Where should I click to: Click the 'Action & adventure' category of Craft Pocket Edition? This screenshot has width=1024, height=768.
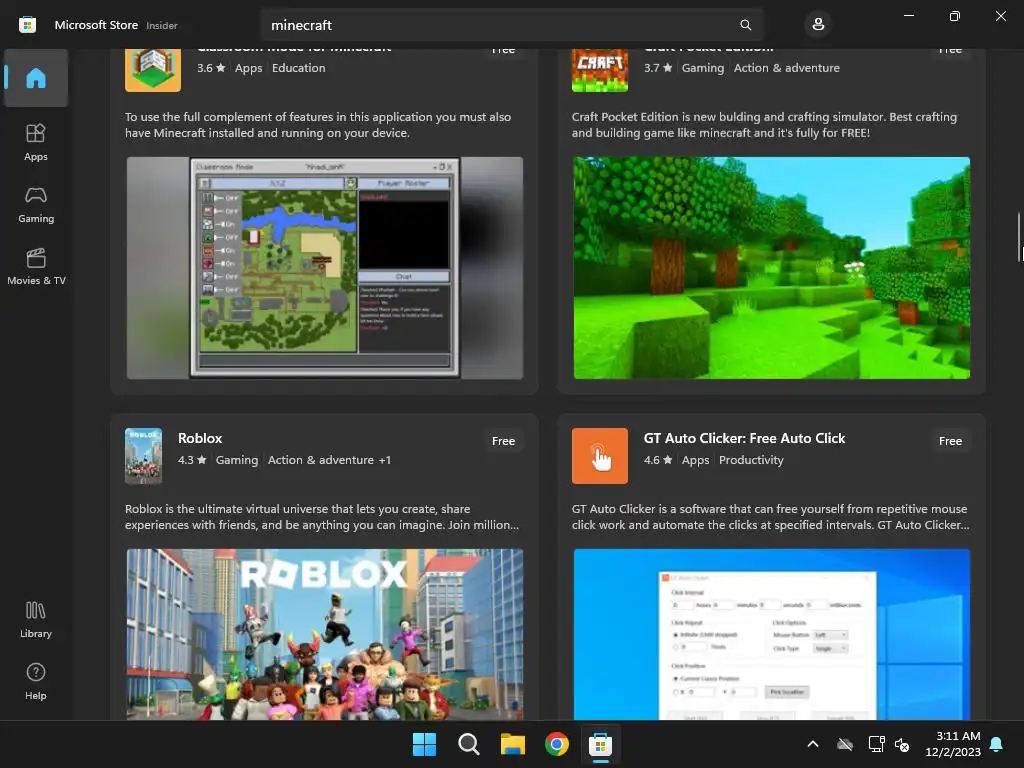[786, 68]
